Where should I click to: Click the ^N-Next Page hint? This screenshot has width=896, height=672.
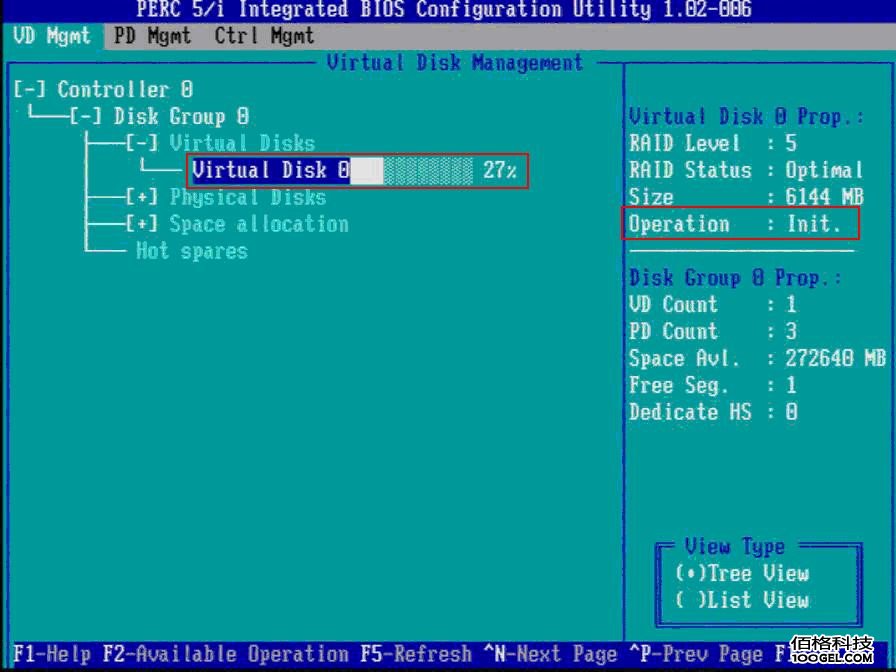click(x=550, y=654)
